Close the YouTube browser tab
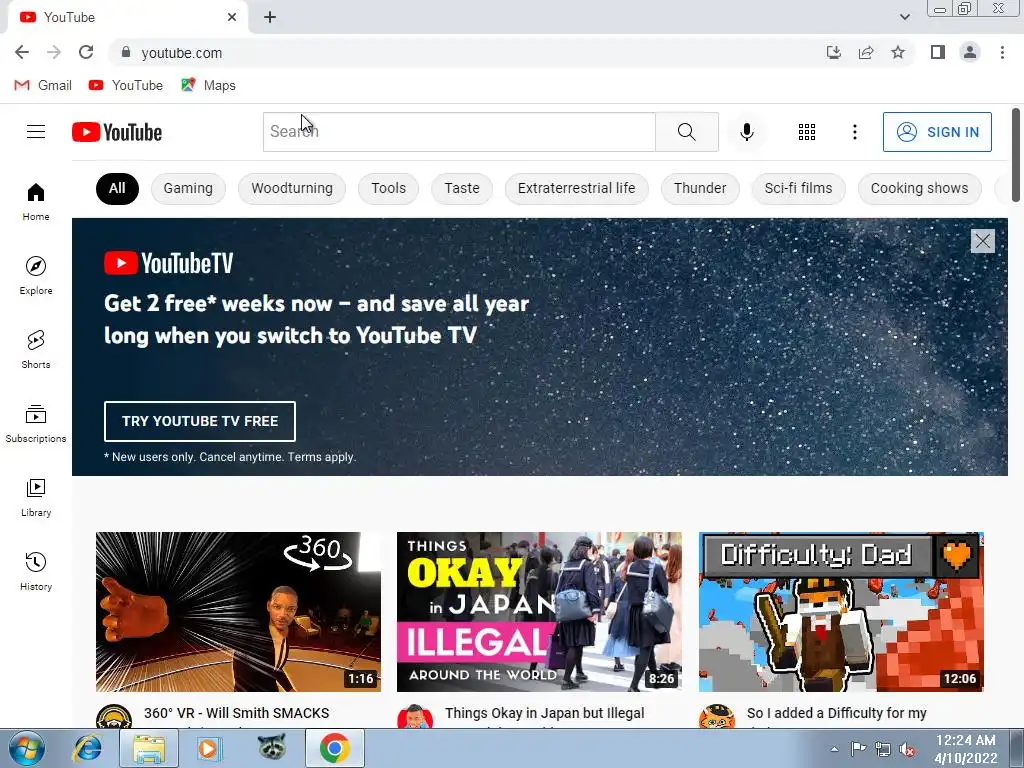Image resolution: width=1024 pixels, height=768 pixels. tap(232, 17)
